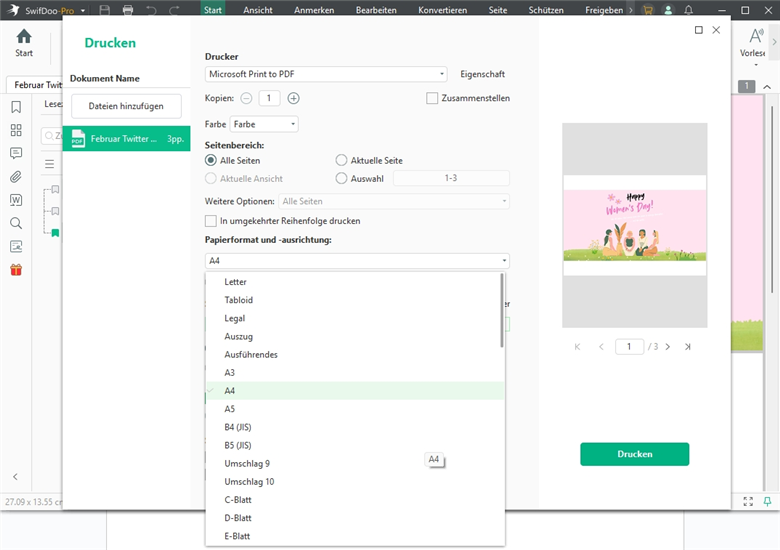This screenshot has width=780, height=550.
Task: Click the preview page number field
Action: (629, 347)
